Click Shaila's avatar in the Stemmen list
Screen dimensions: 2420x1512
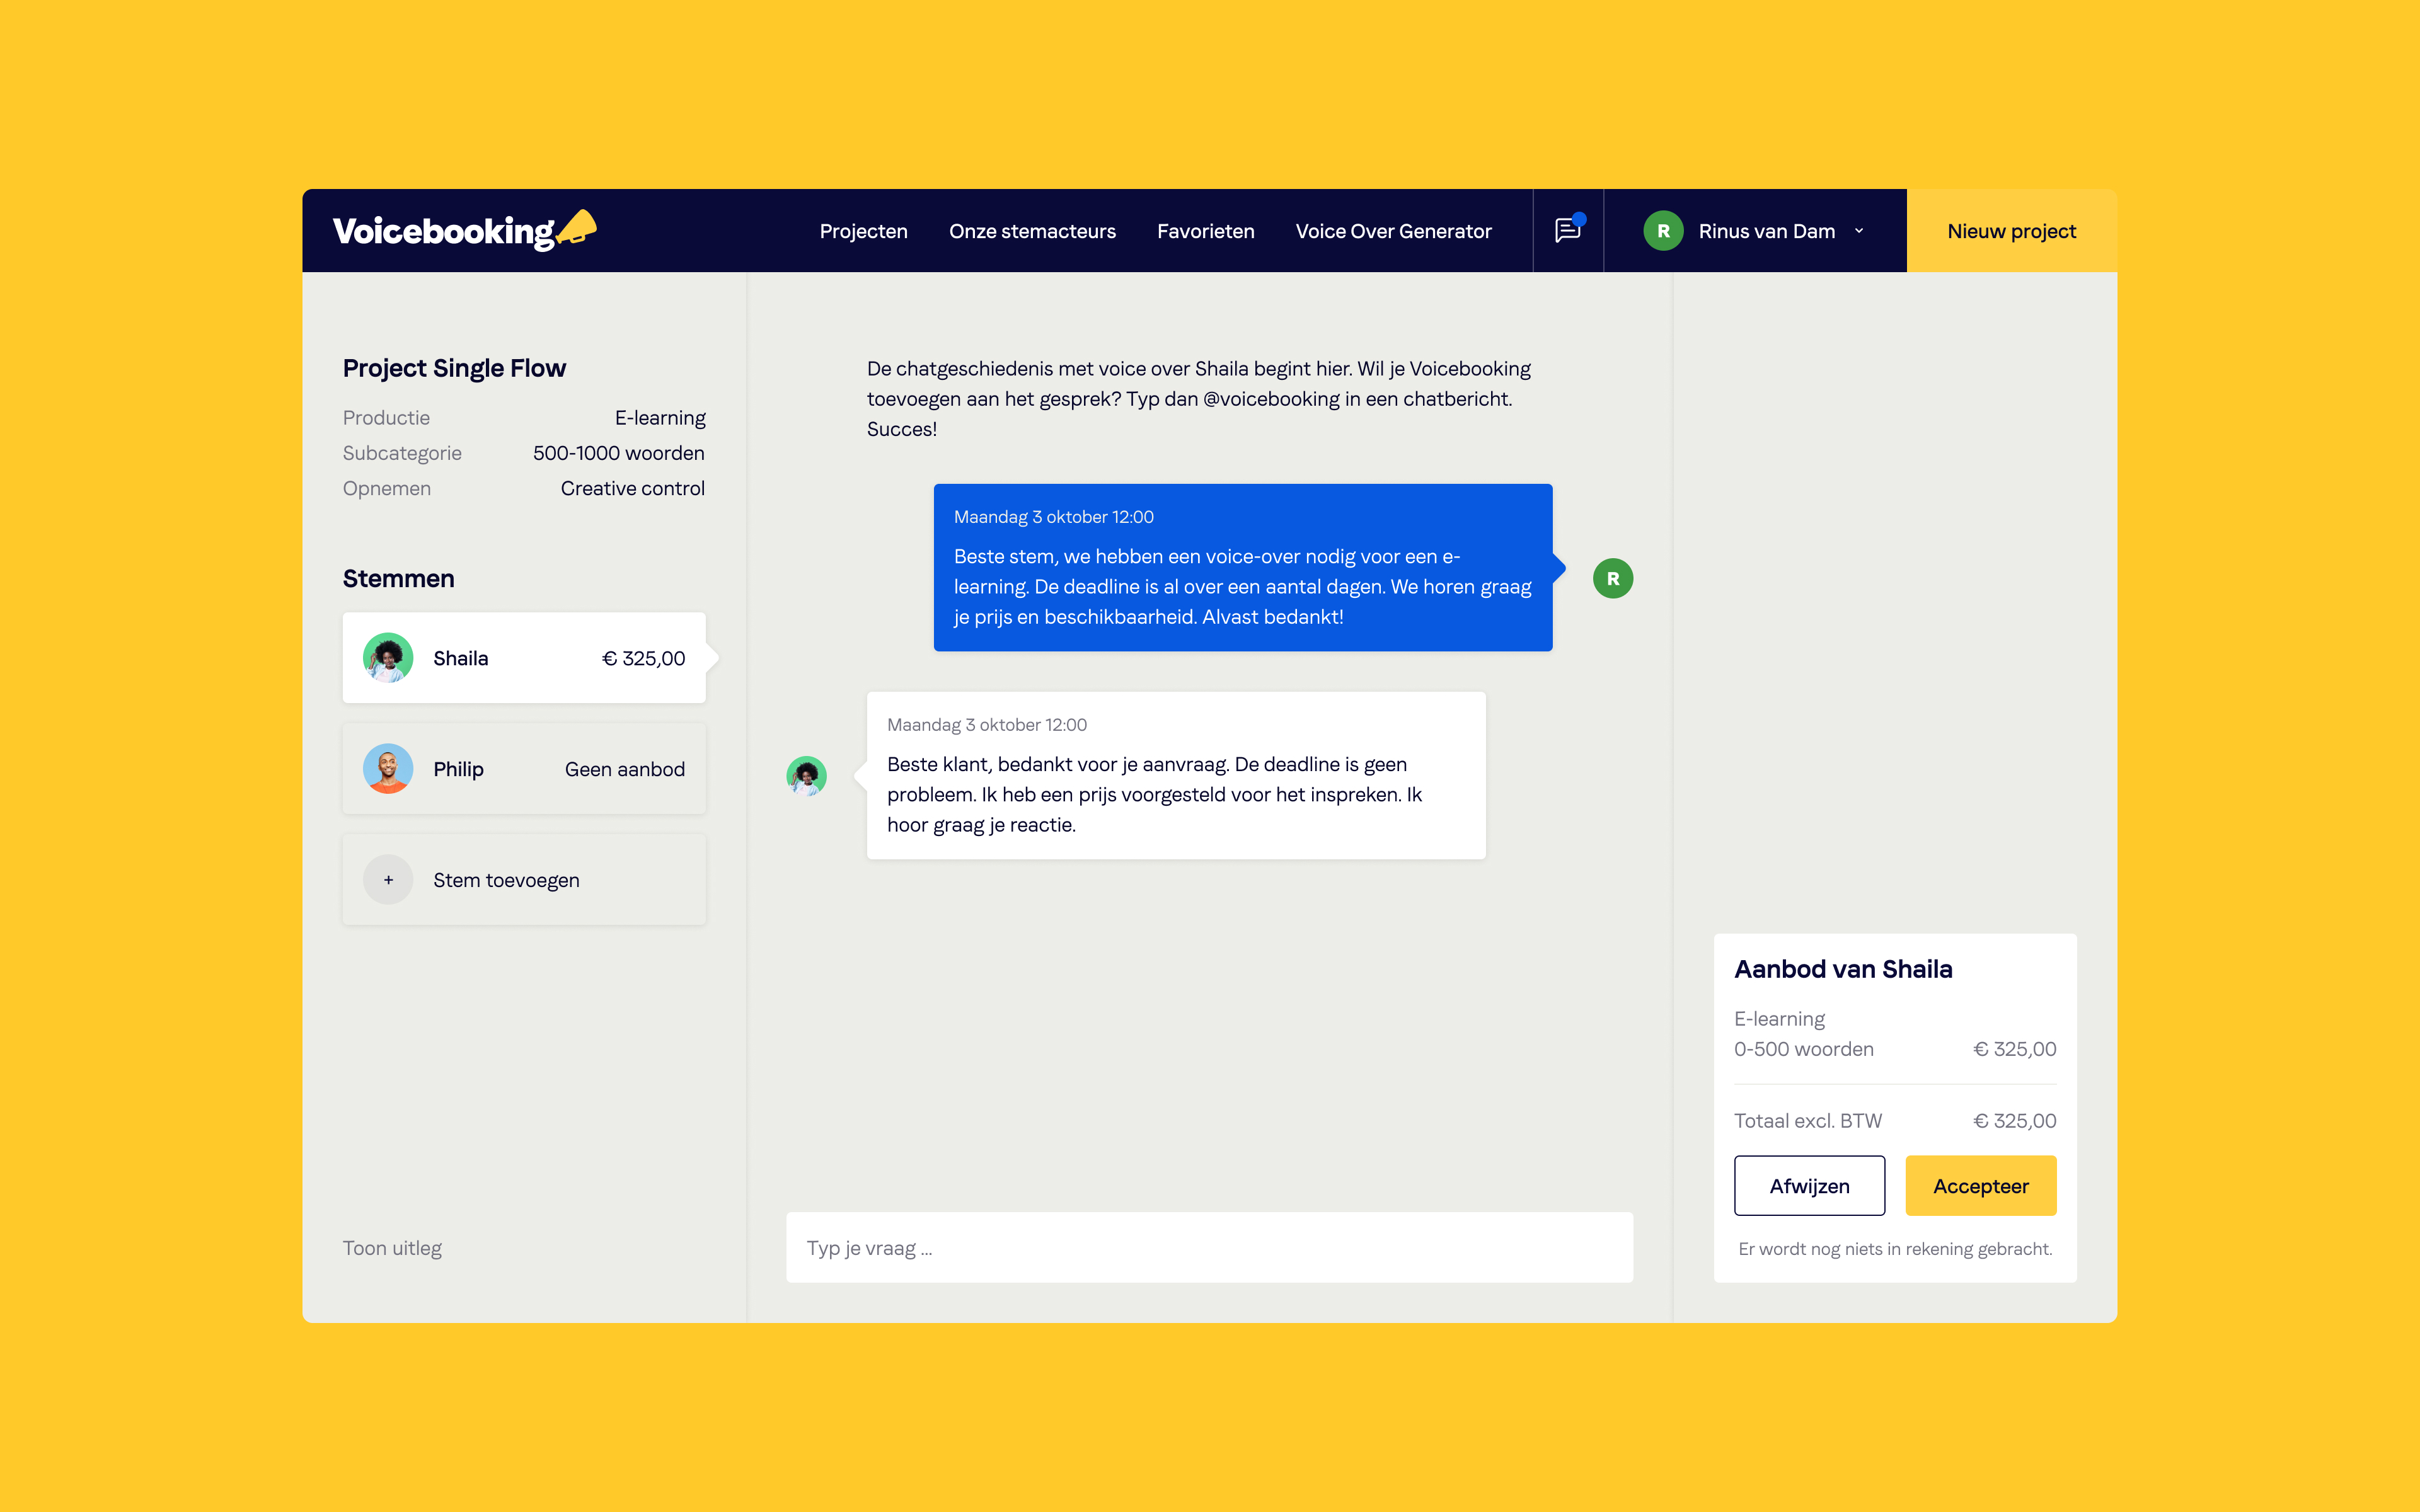tap(388, 658)
